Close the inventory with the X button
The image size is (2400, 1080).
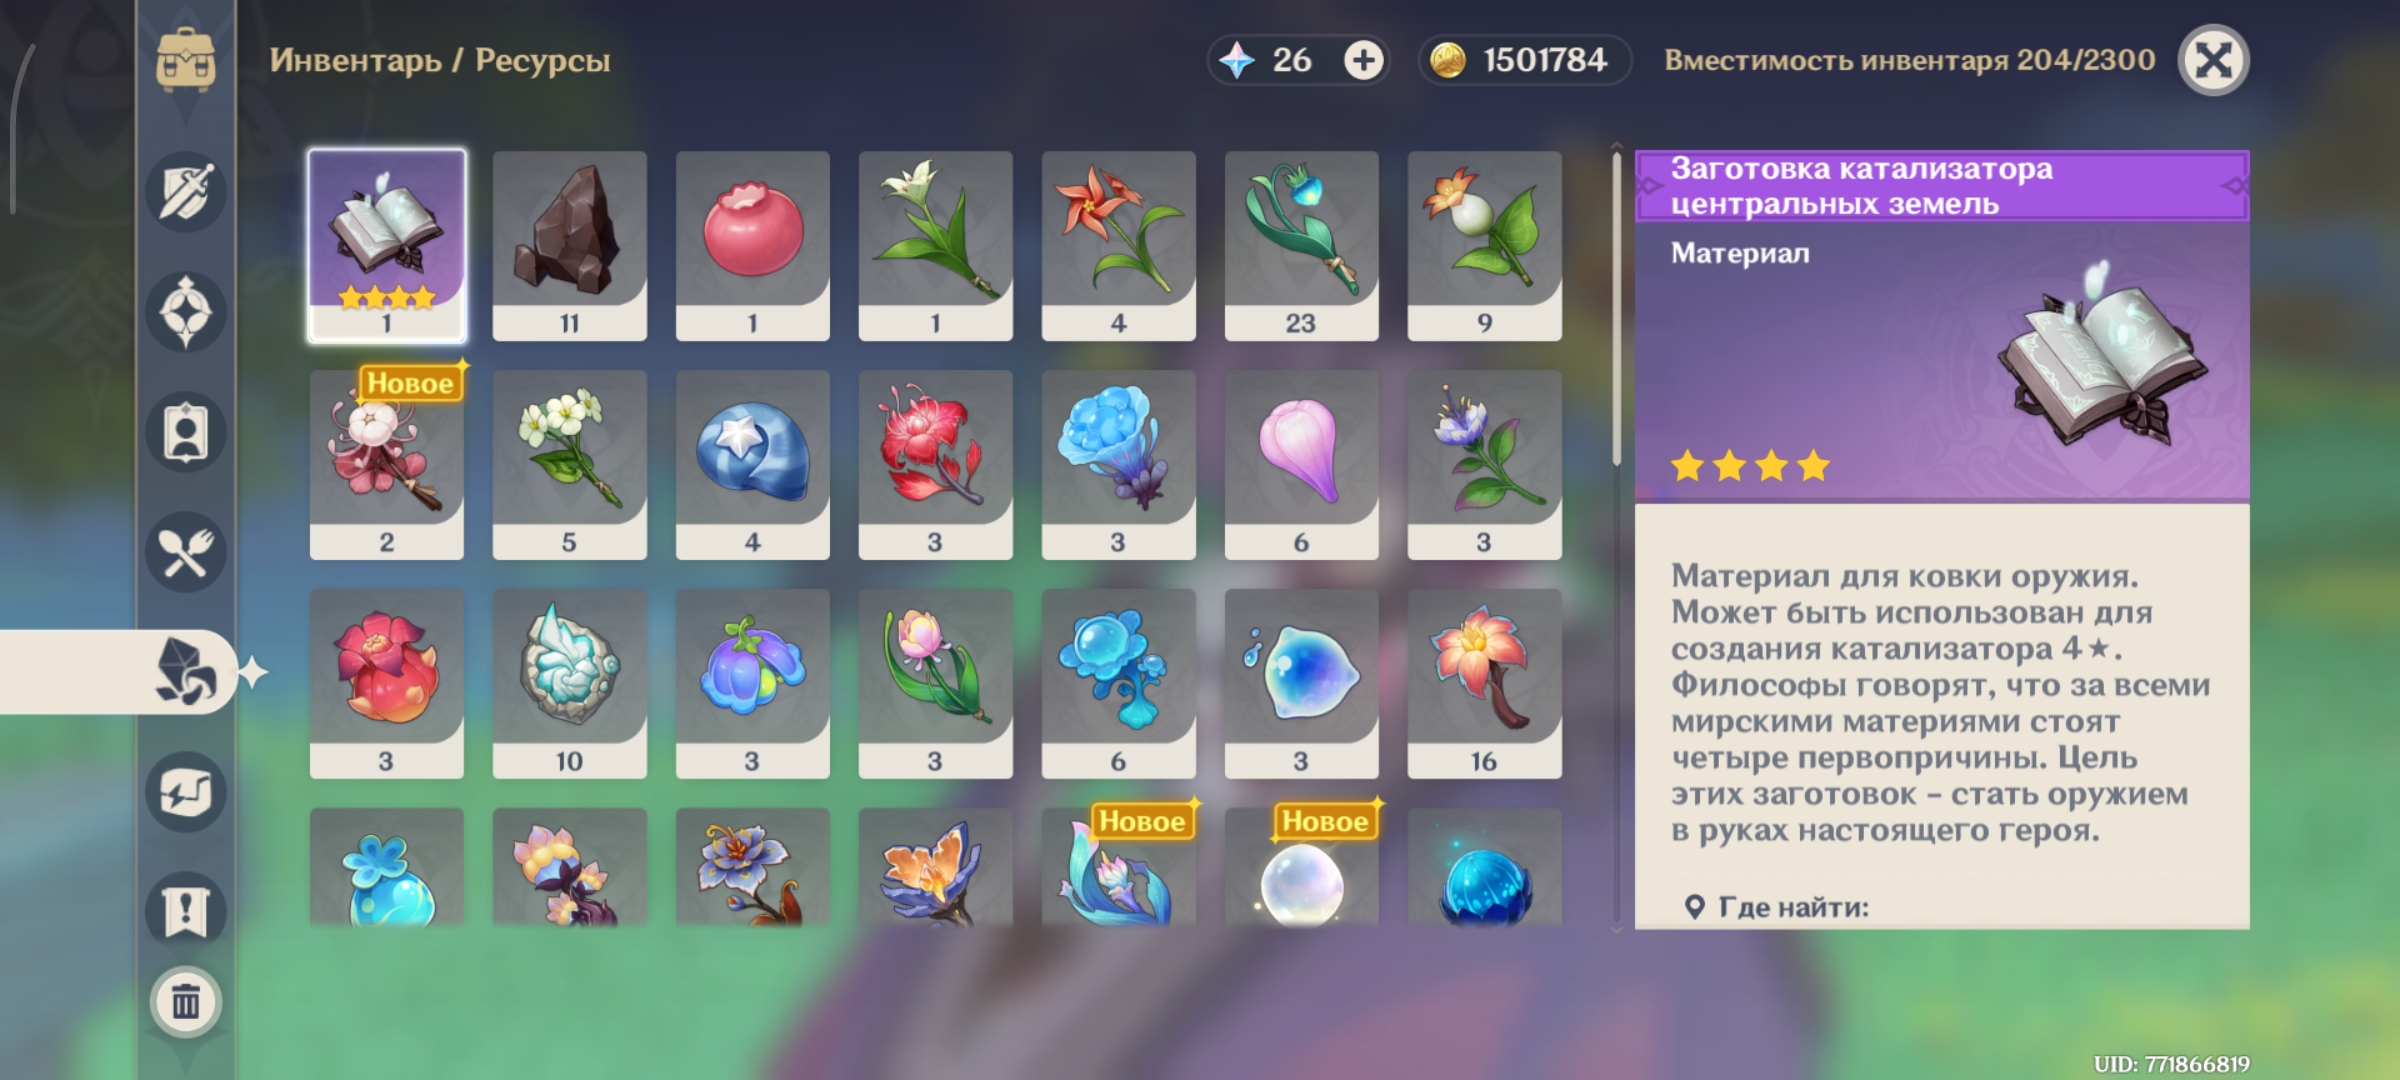click(2214, 60)
